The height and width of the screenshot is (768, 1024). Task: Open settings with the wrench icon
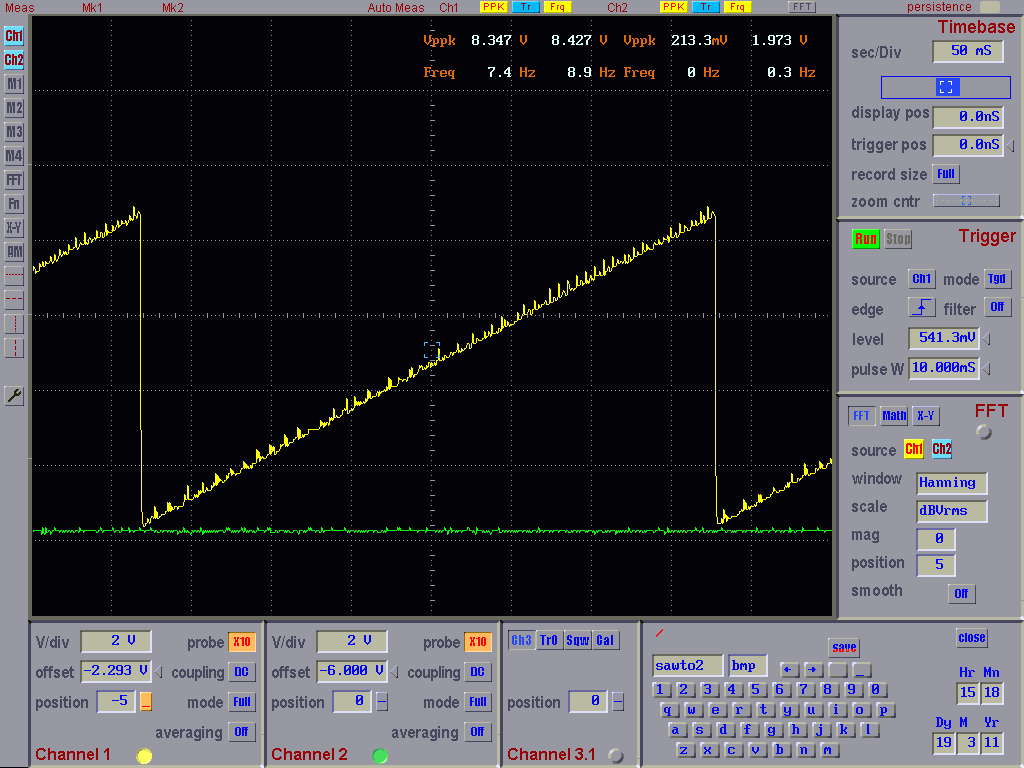pyautogui.click(x=14, y=395)
